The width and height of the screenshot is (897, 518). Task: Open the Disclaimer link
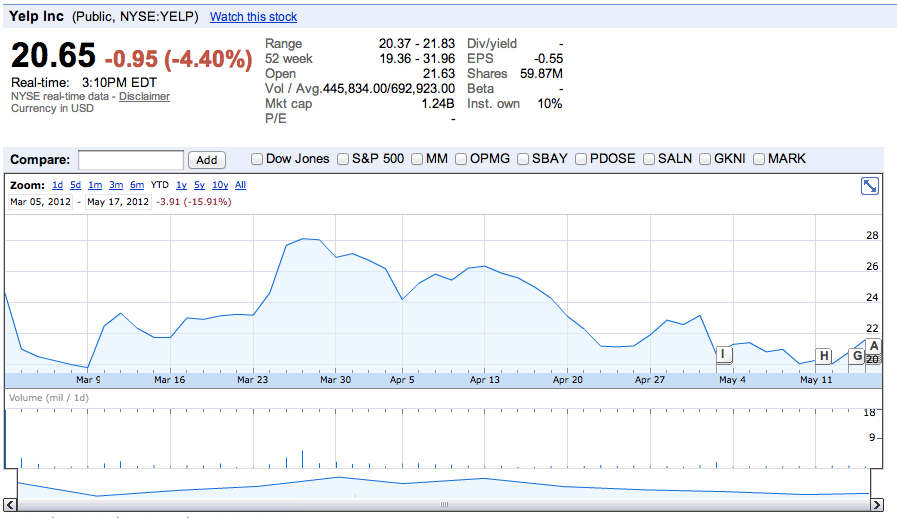click(x=144, y=97)
